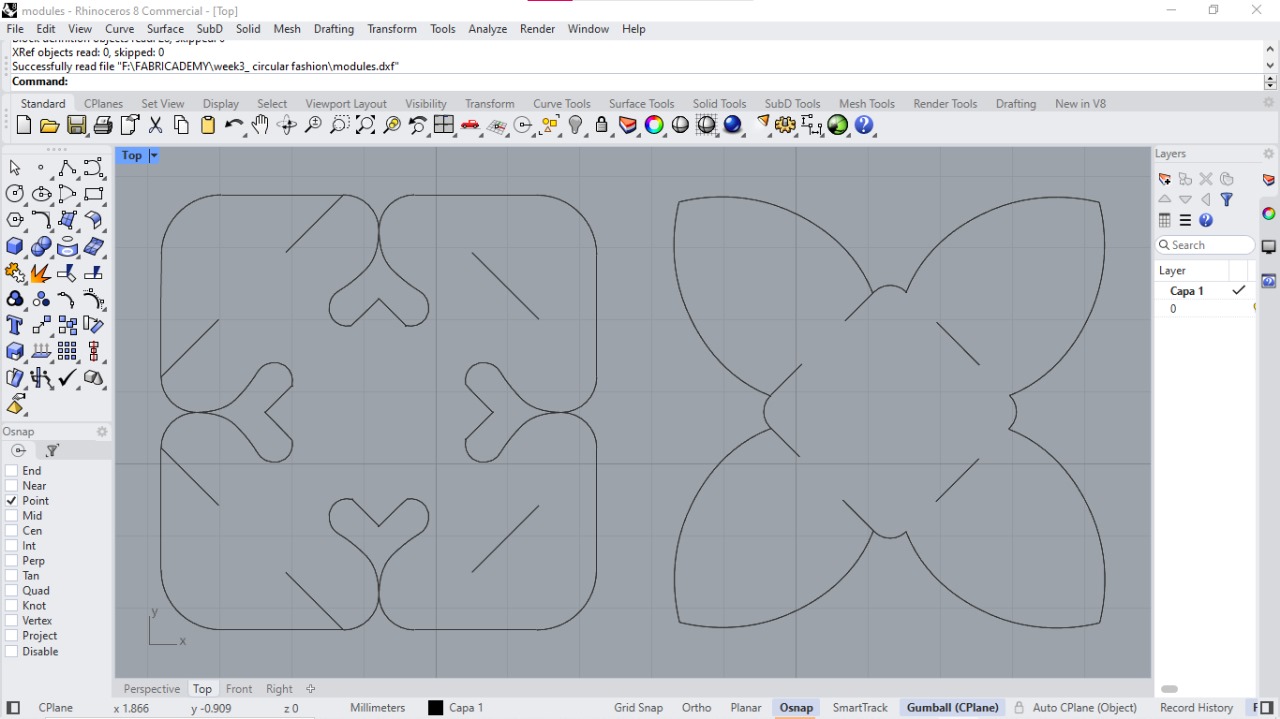
Task: Open the Curve menu
Action: (119, 29)
